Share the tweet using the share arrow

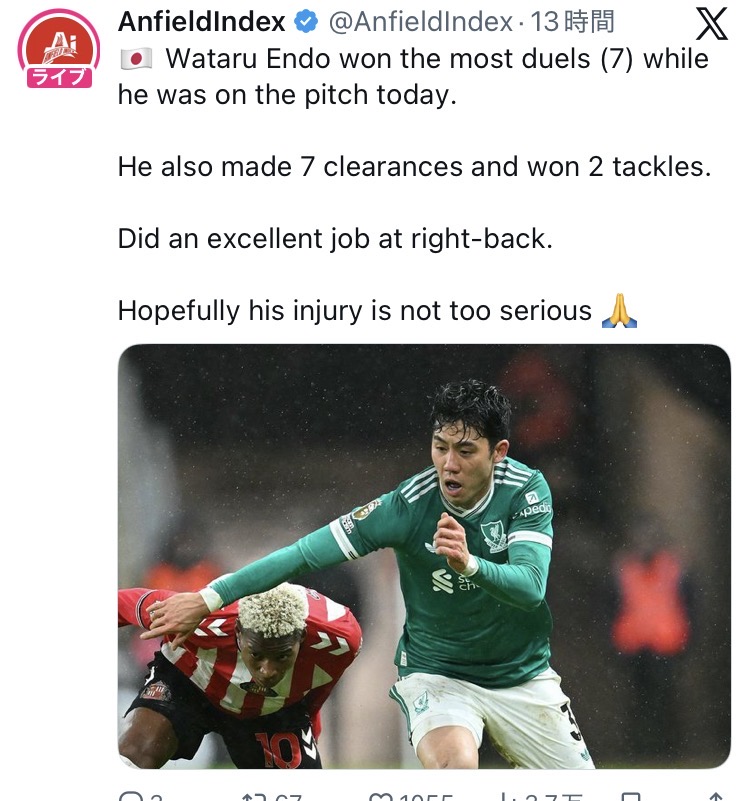click(716, 797)
